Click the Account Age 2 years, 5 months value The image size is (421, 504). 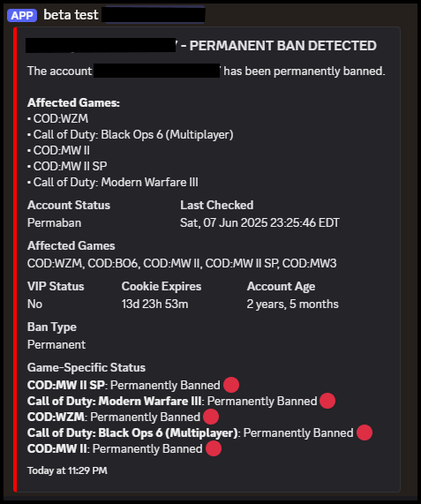292,304
